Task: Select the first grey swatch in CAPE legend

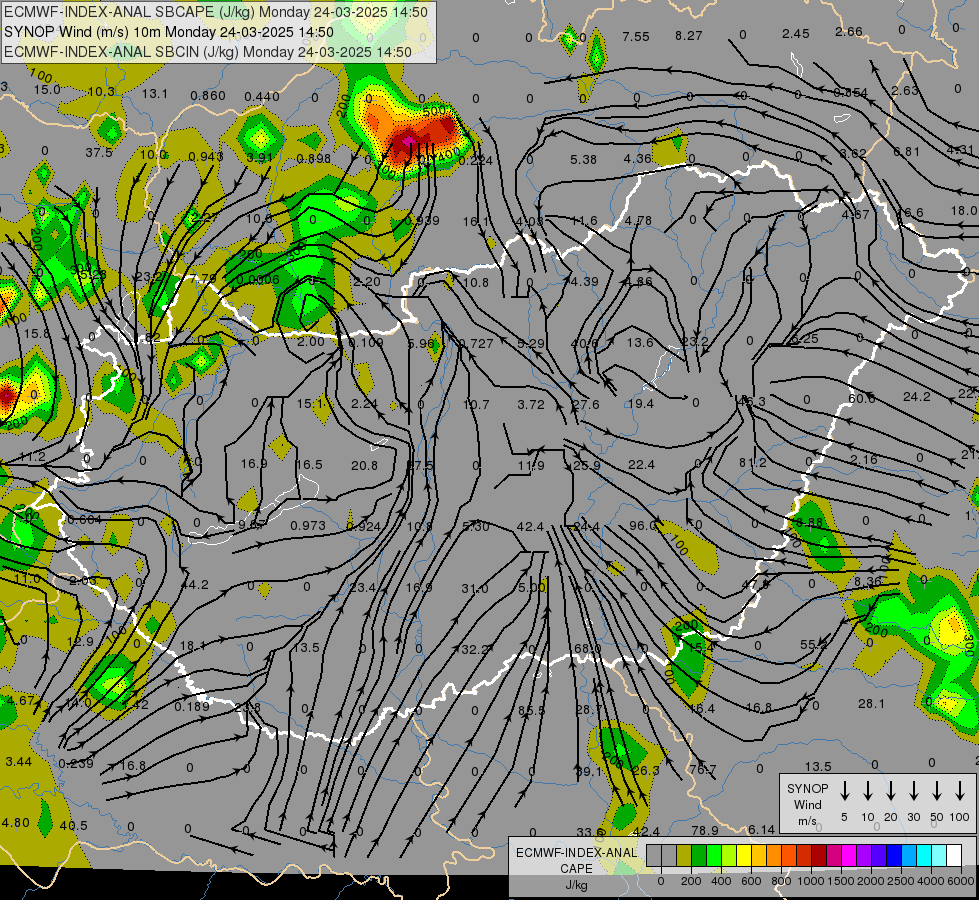Action: (x=654, y=855)
